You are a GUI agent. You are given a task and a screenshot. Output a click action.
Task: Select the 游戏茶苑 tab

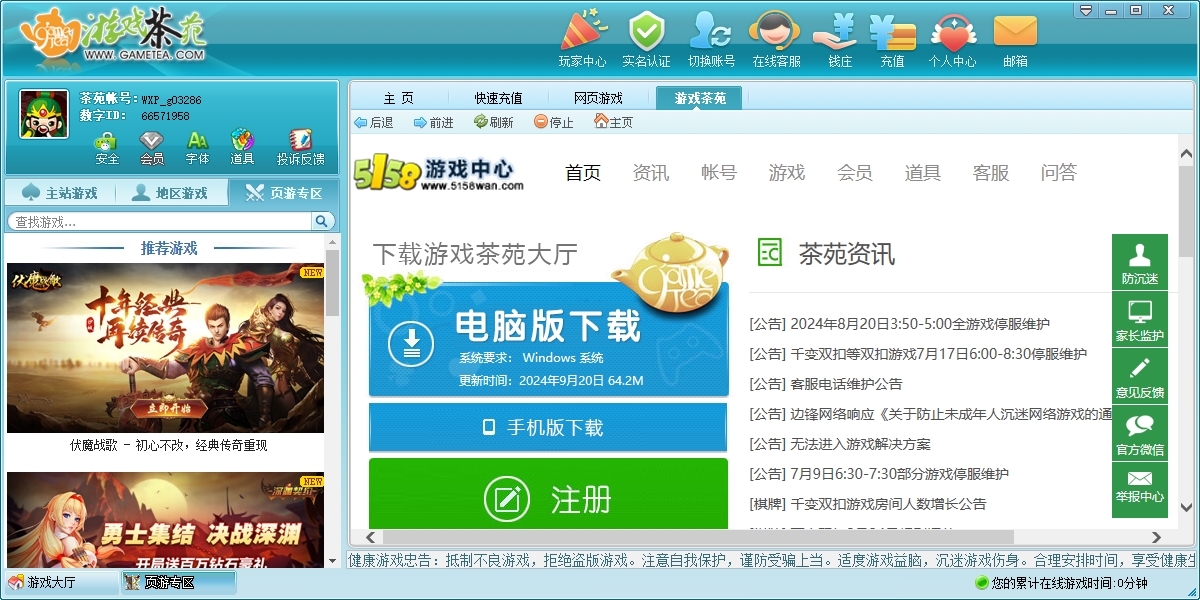click(700, 98)
